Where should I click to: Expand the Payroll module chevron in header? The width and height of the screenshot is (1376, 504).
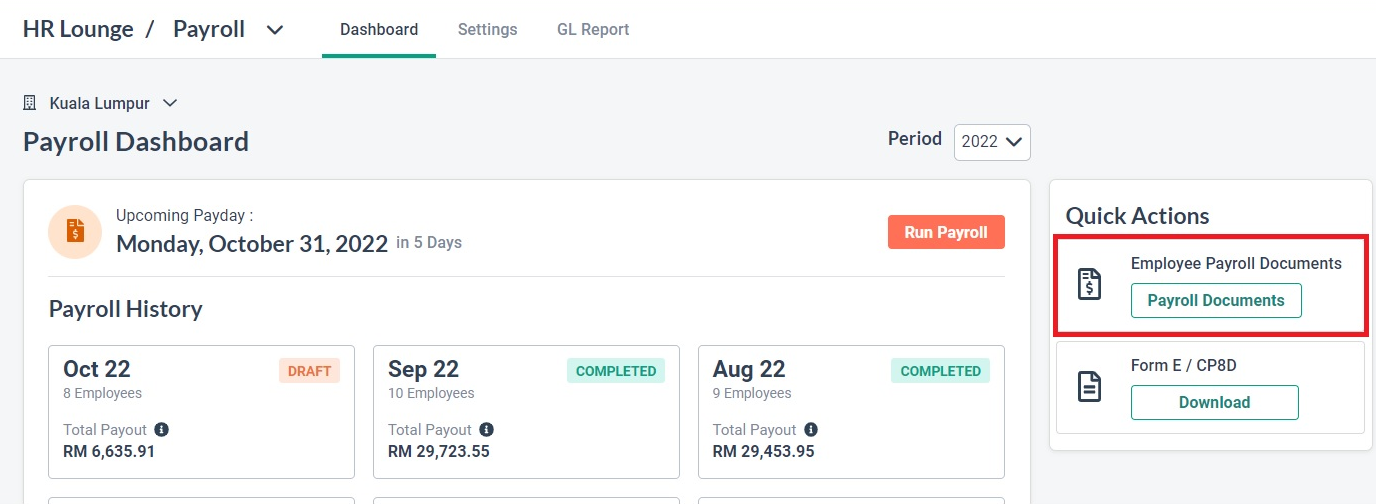[x=275, y=30]
